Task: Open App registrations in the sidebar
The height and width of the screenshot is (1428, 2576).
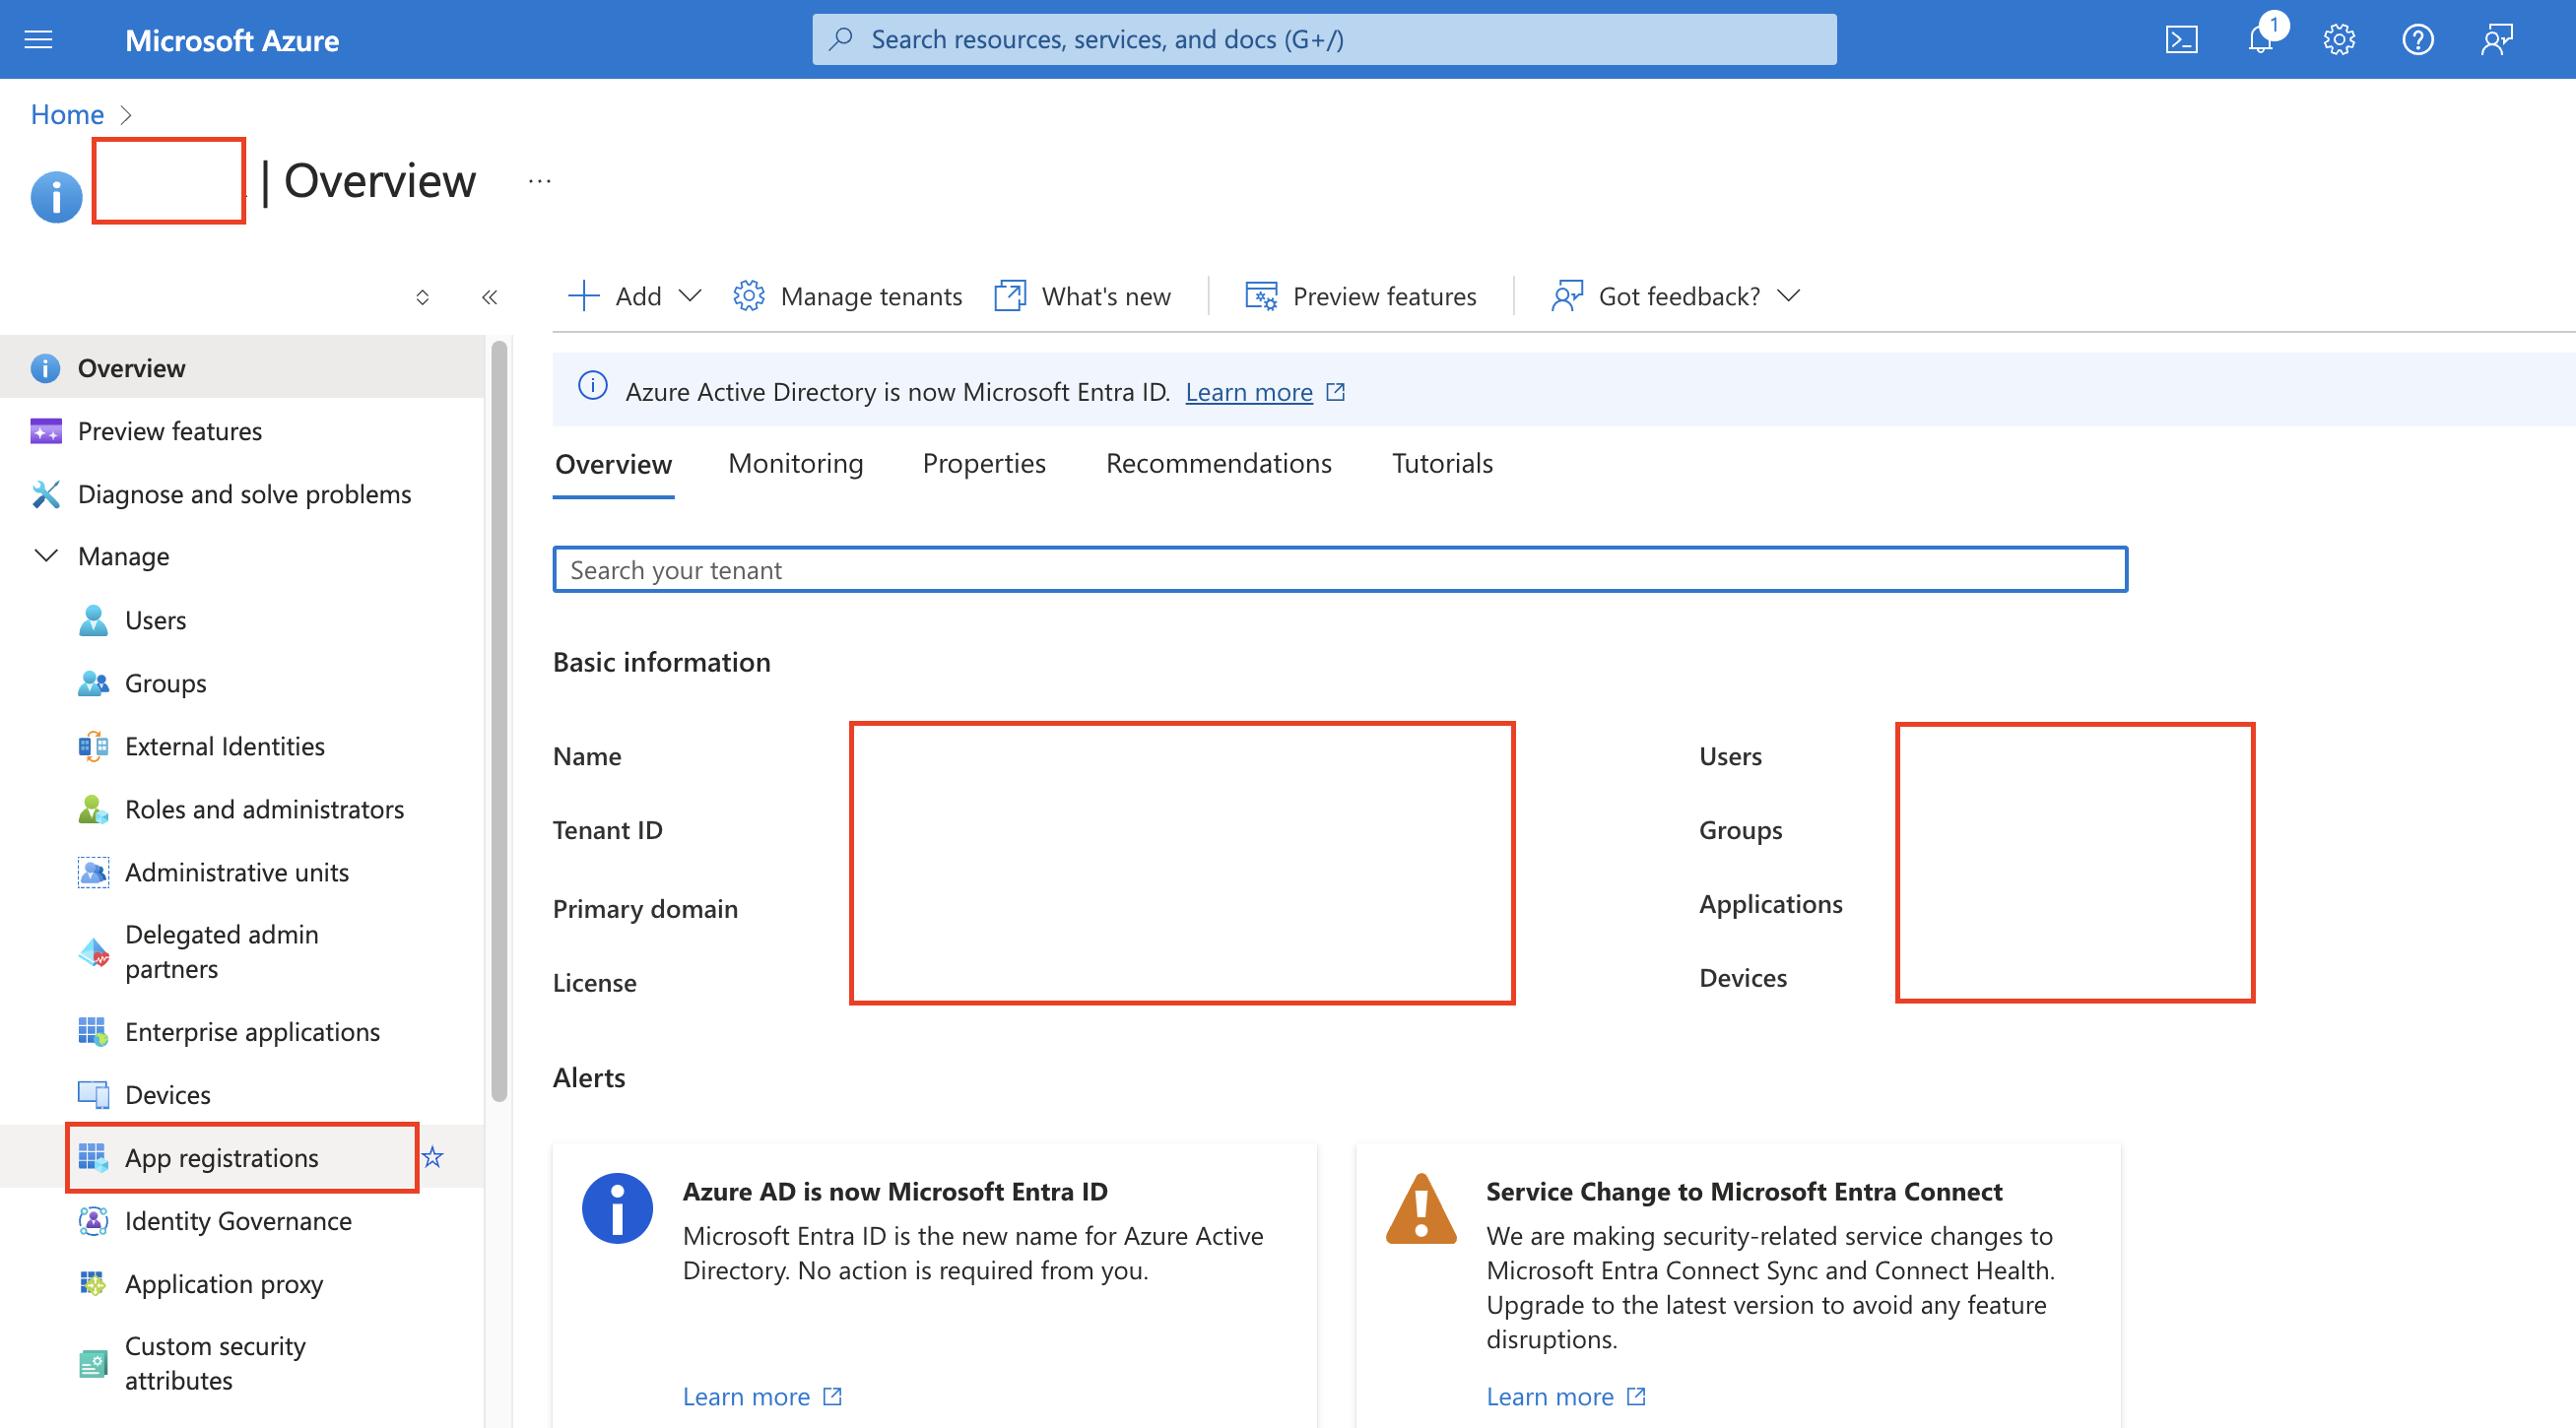Action: pyautogui.click(x=242, y=1158)
